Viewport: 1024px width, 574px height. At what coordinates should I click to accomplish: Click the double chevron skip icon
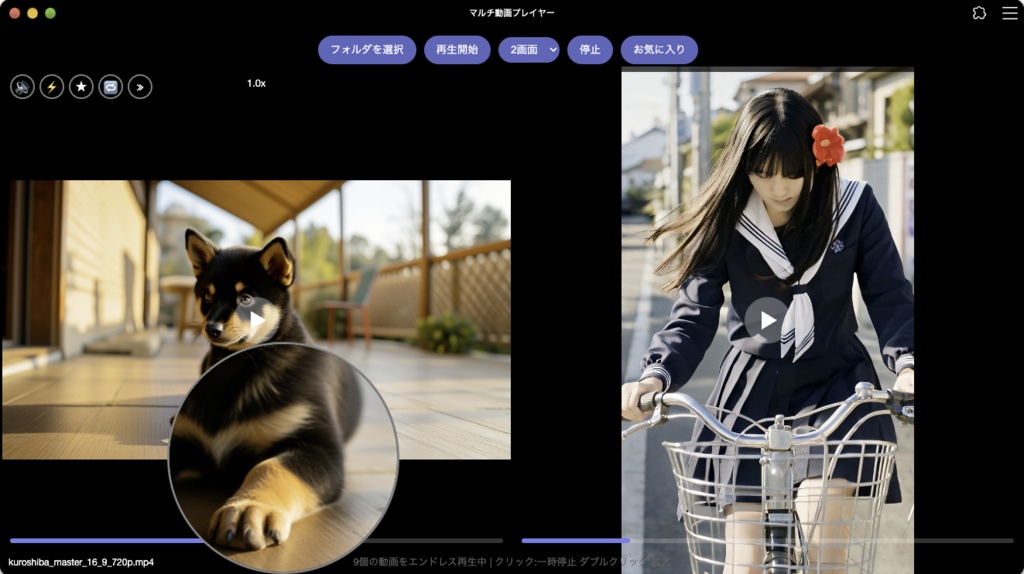pyautogui.click(x=140, y=87)
